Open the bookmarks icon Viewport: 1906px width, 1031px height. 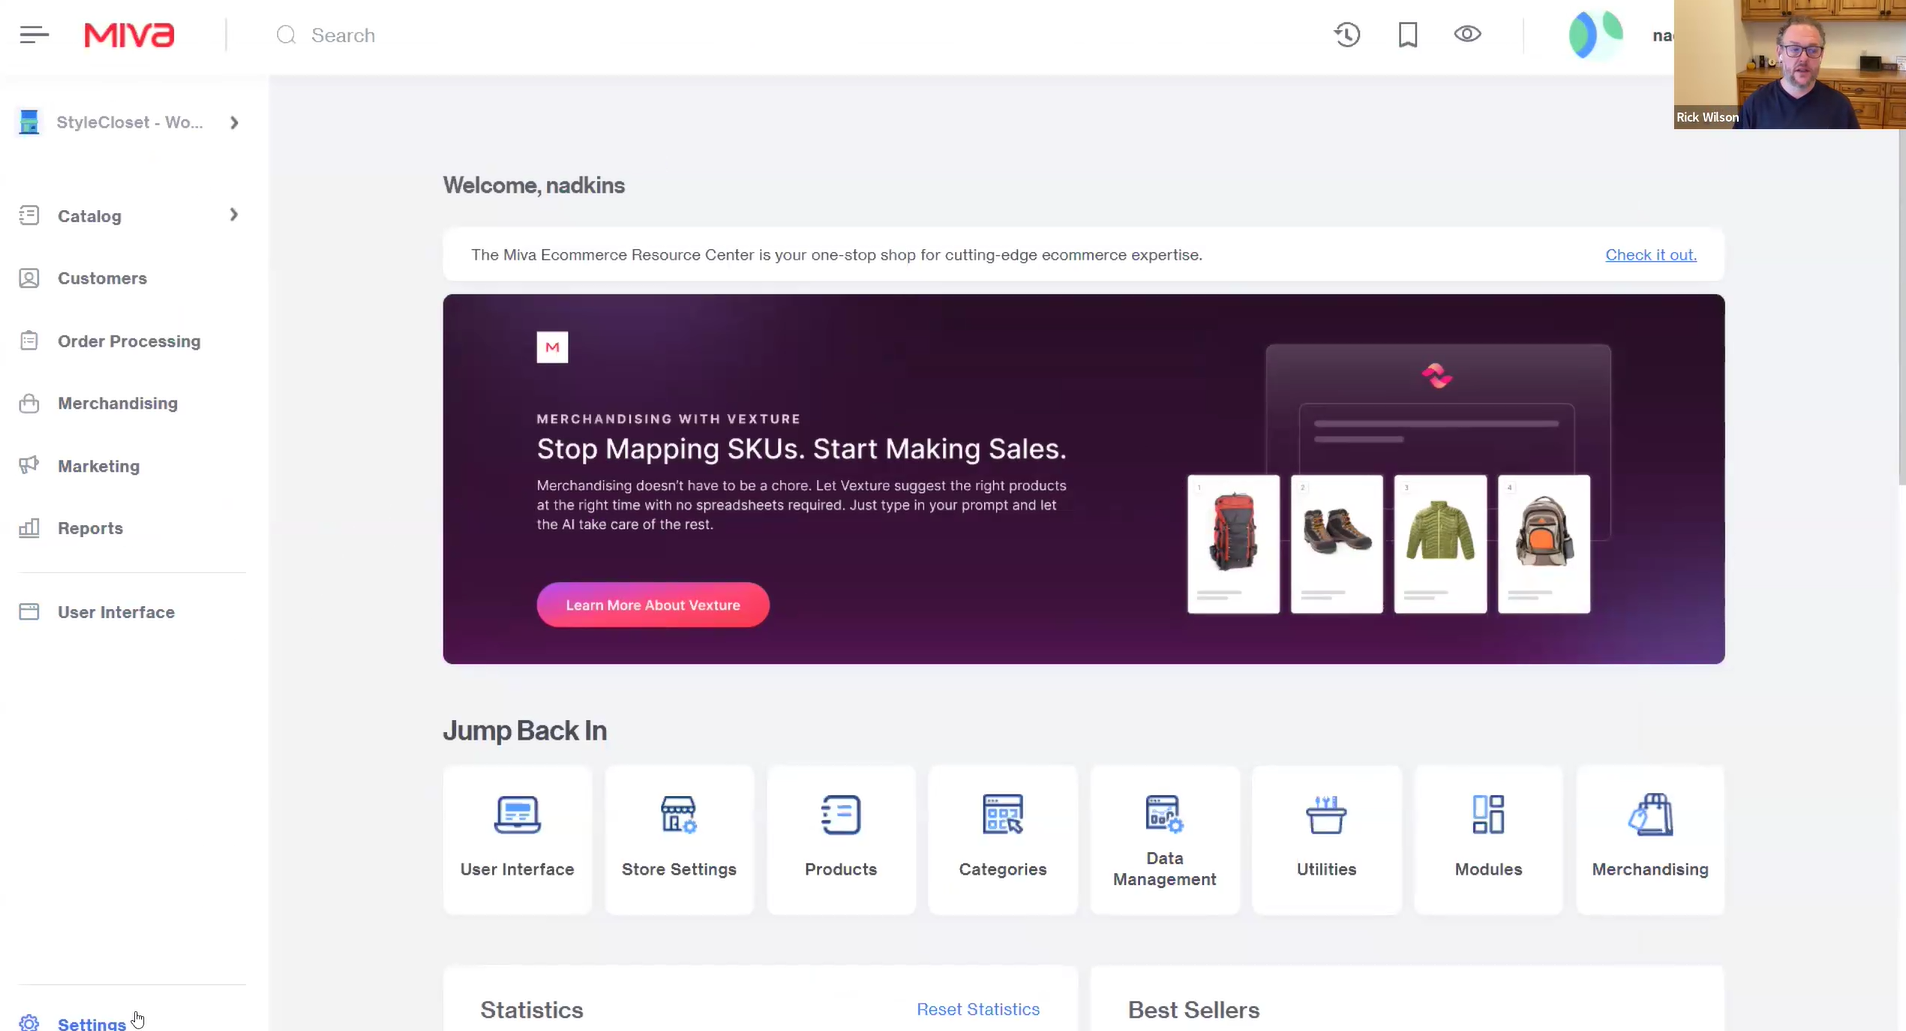[x=1408, y=35]
